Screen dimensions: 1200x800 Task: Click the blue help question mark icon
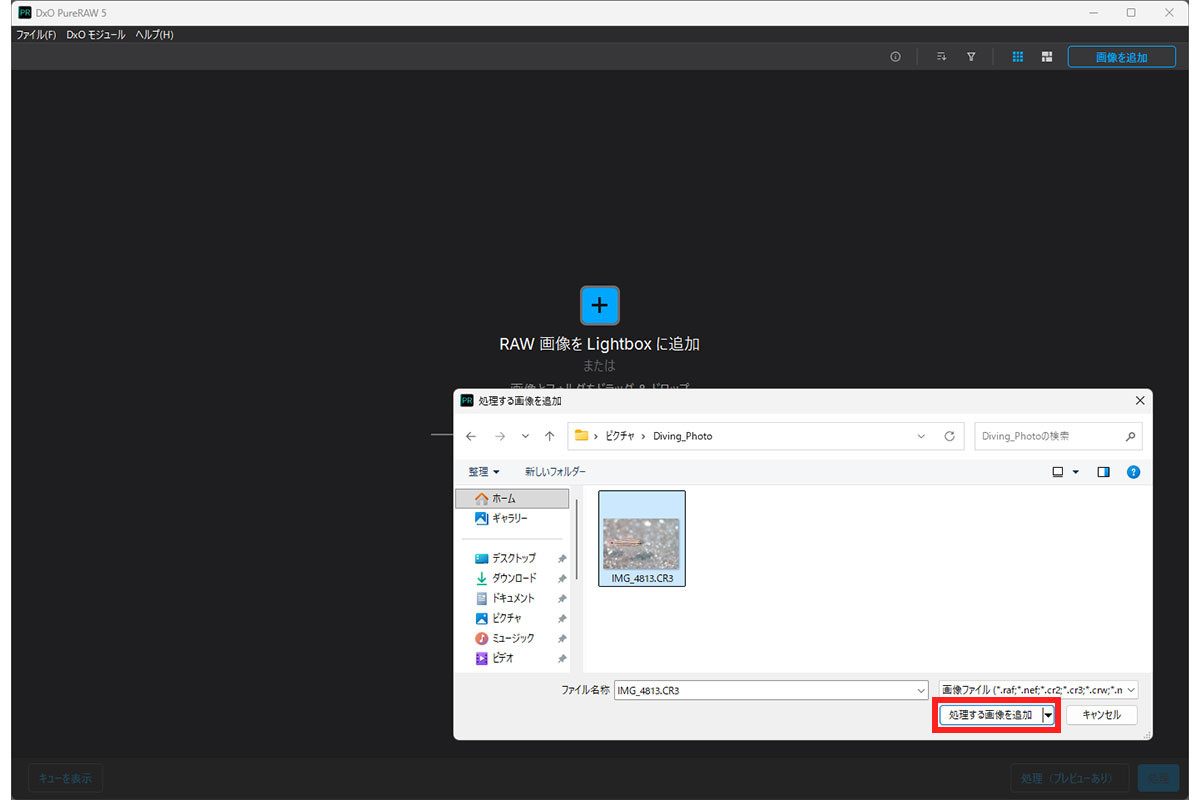[1133, 472]
